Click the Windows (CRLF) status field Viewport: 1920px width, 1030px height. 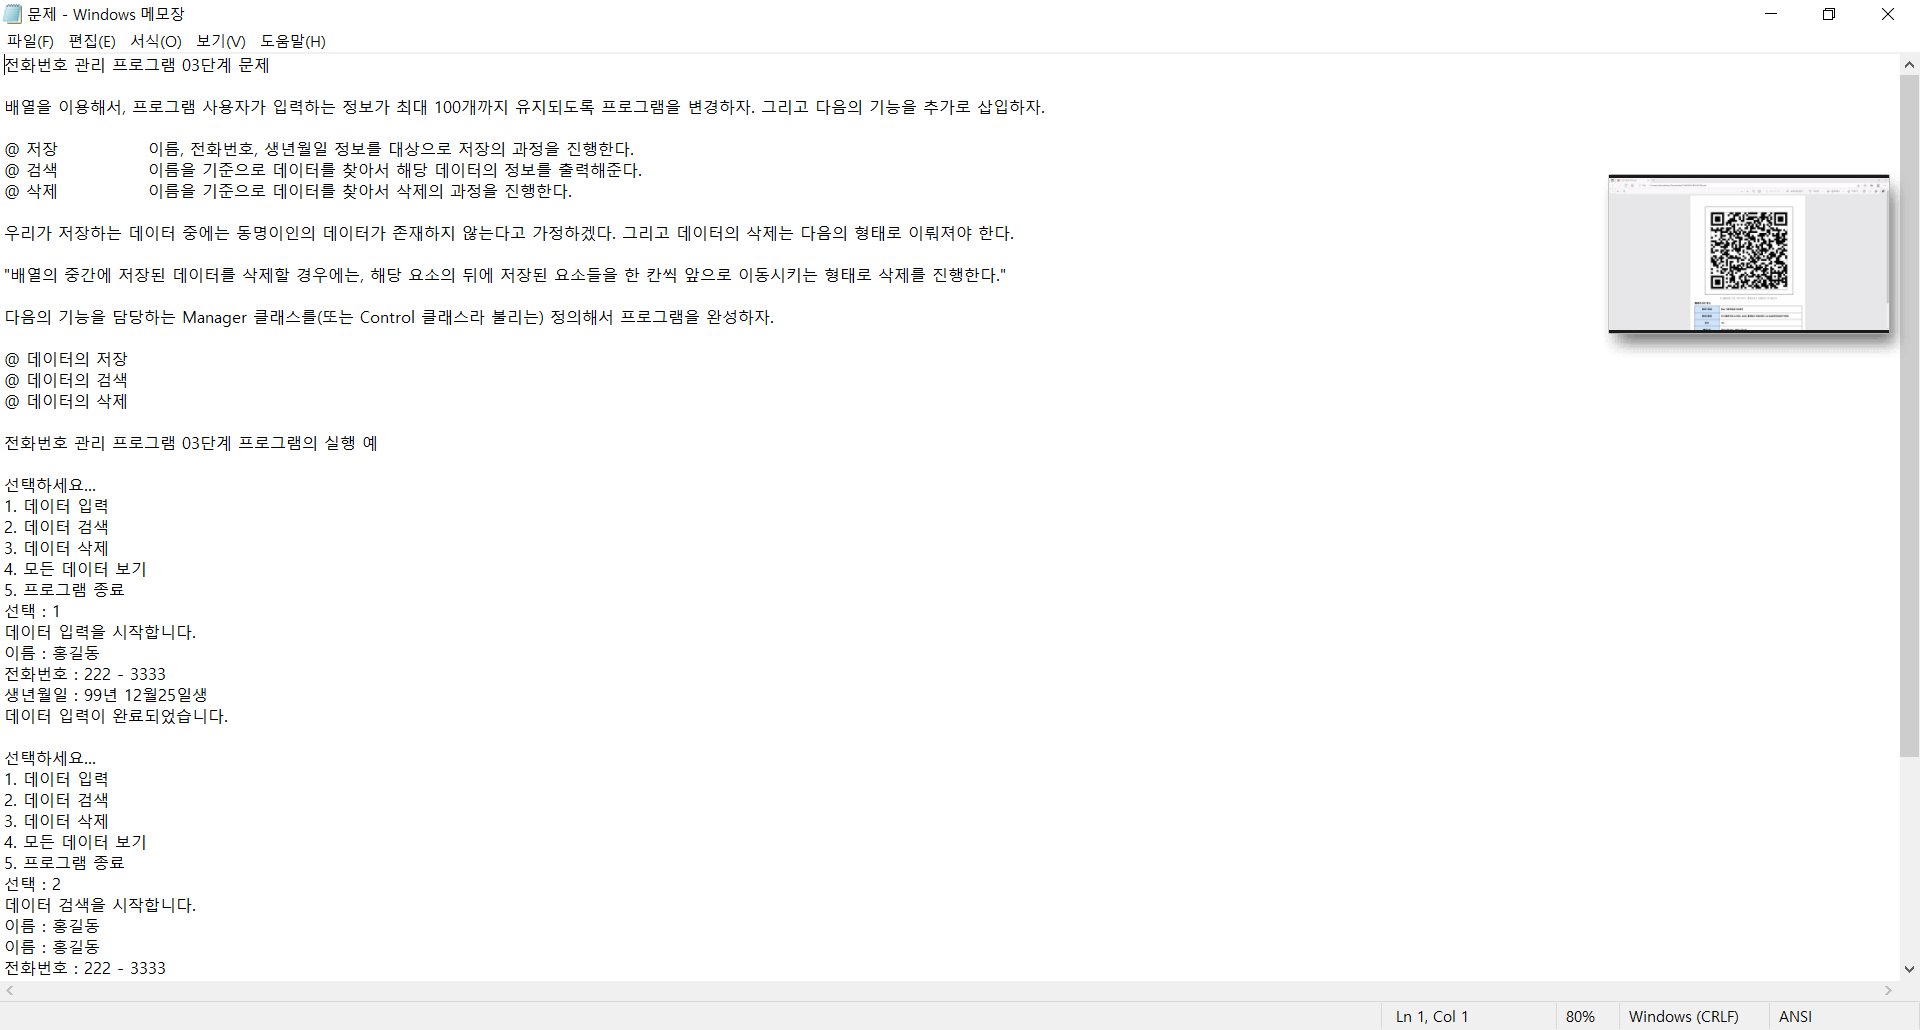[1683, 1016]
